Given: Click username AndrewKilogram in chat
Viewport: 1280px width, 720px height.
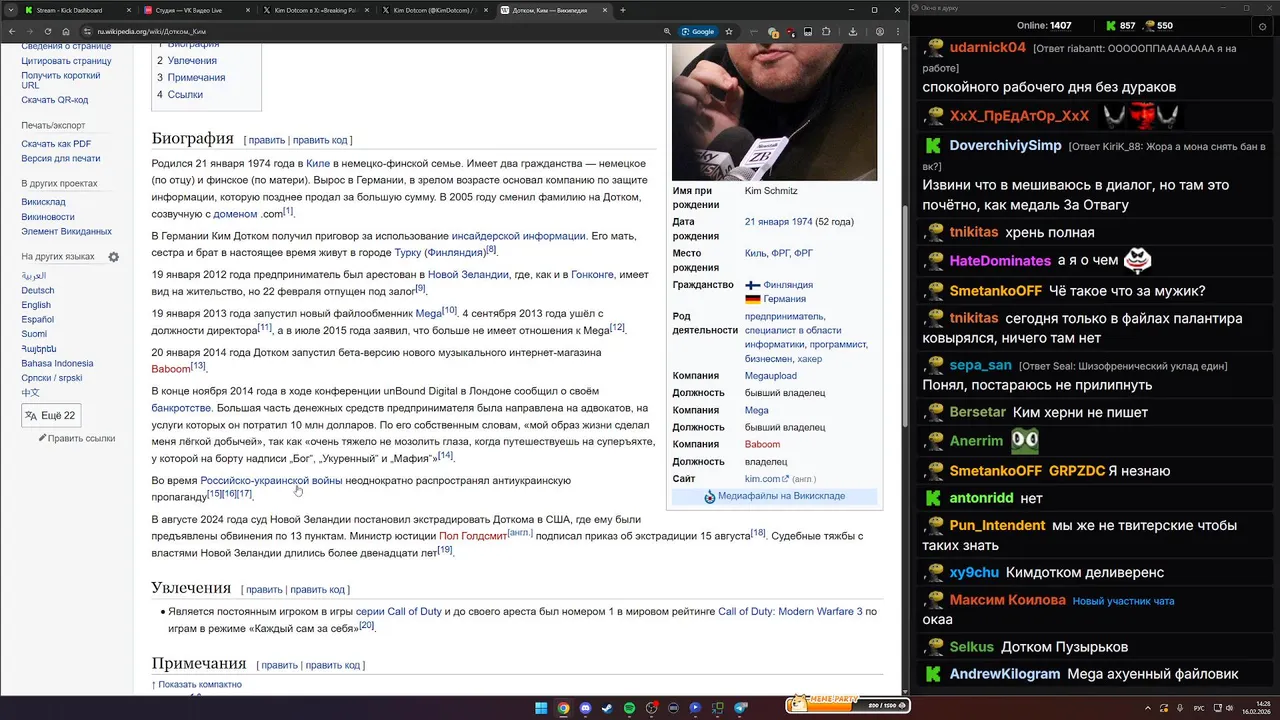Looking at the screenshot, I should coord(1004,674).
